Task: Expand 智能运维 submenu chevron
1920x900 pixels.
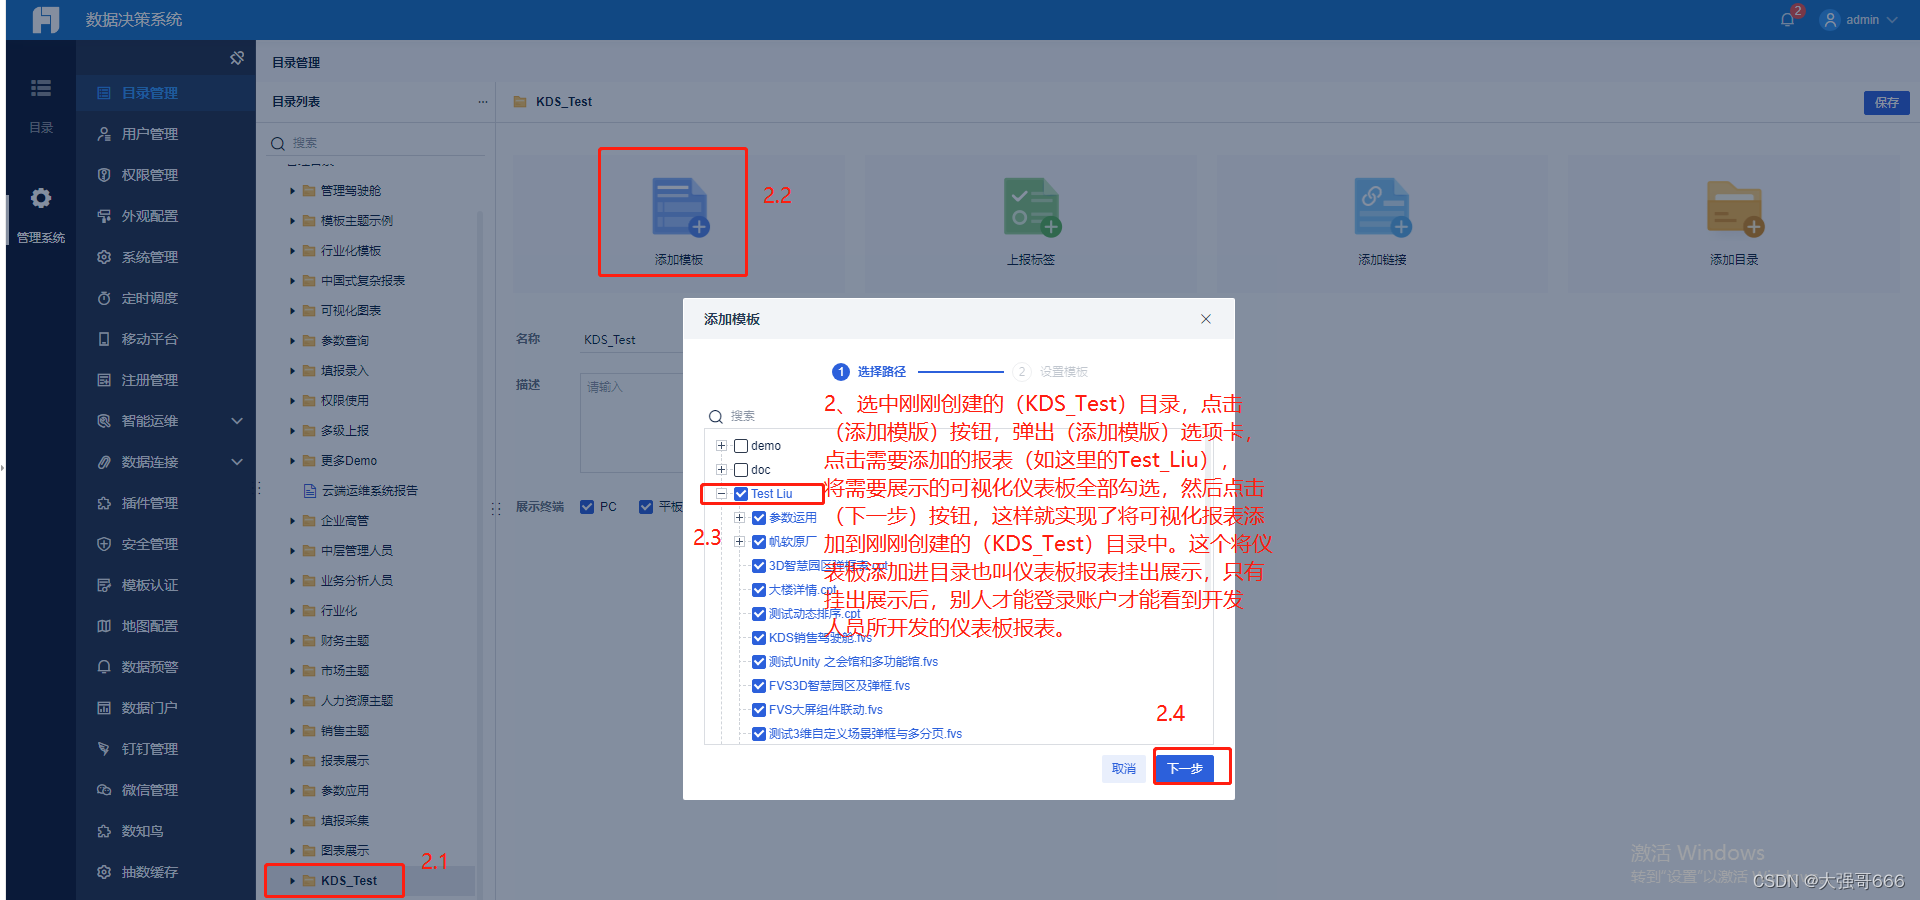Action: 237,421
